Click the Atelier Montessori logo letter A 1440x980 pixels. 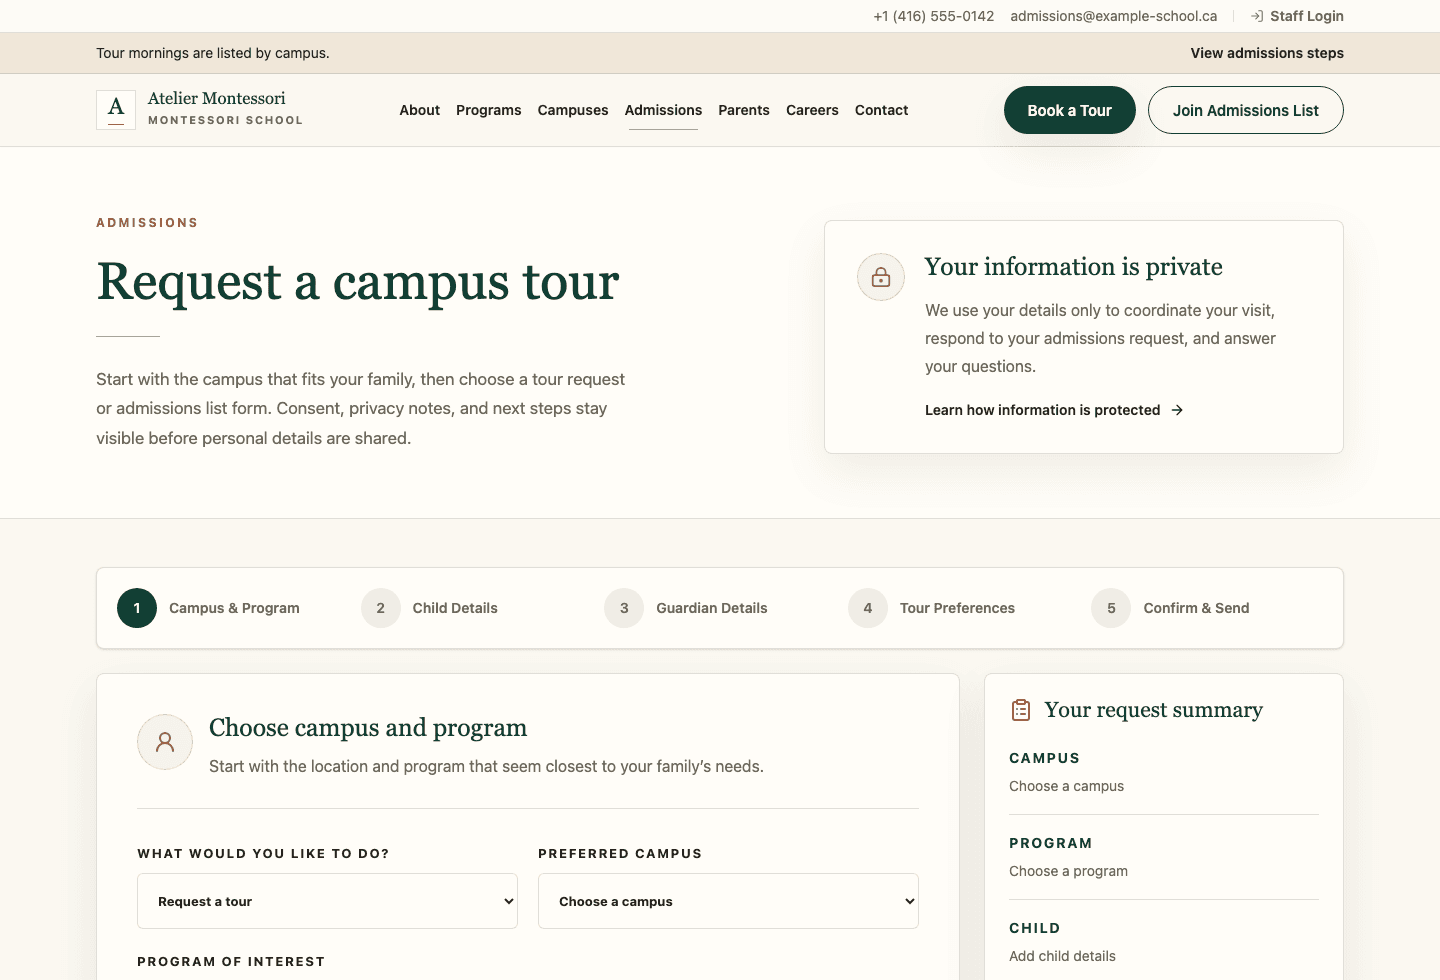[116, 110]
